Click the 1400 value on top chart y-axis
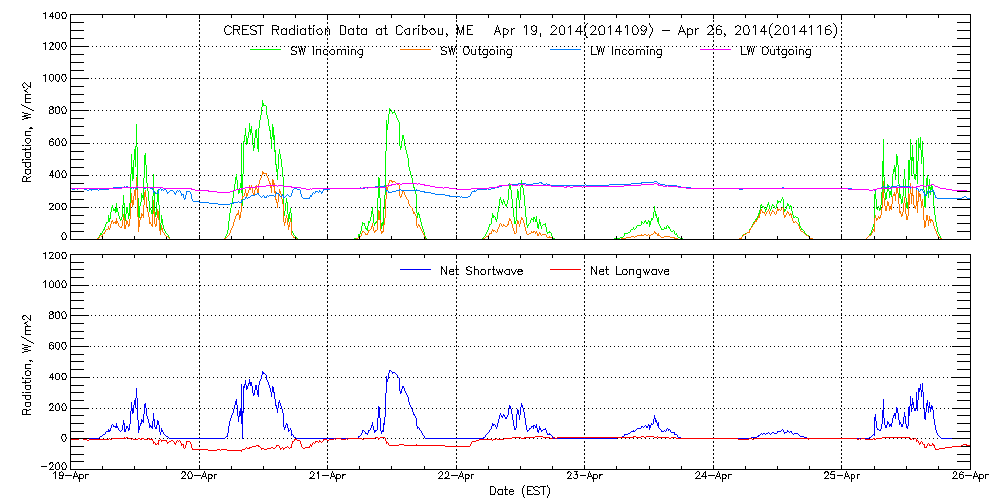Viewport: 1000px width, 500px height. pos(55,17)
